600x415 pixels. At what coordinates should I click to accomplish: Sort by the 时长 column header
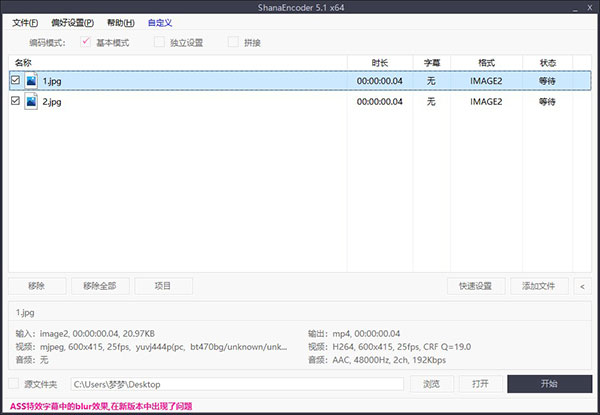[380, 63]
